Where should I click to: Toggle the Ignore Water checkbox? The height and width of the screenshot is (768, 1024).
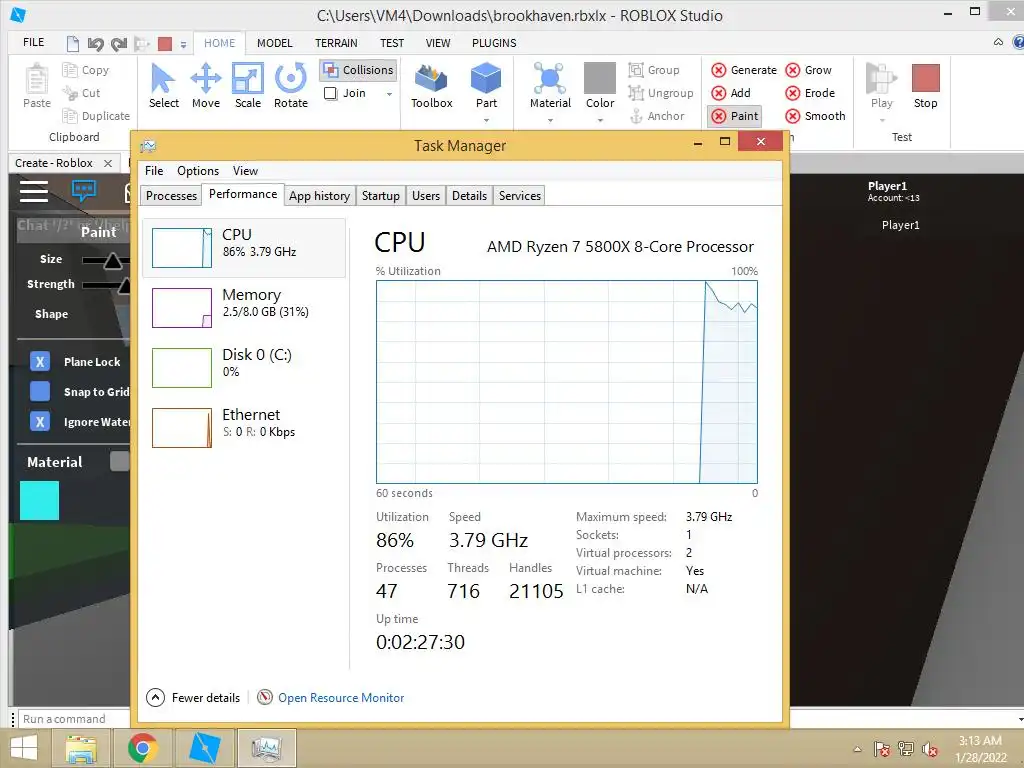(x=40, y=421)
